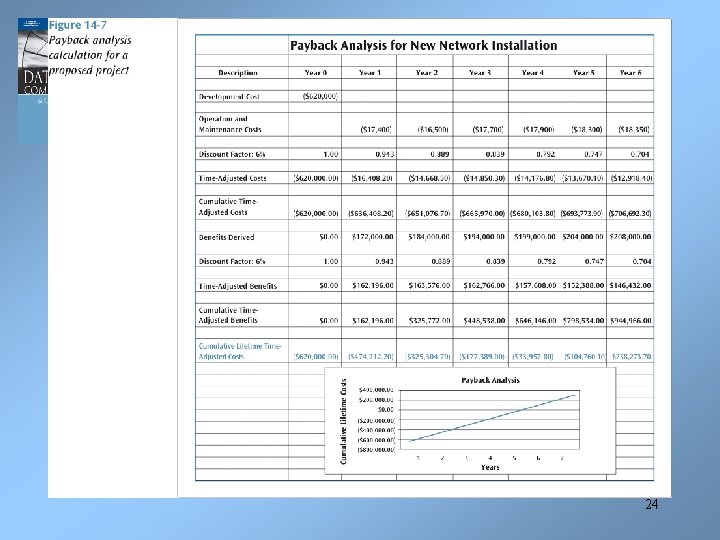The height and width of the screenshot is (540, 720).
Task: Click the 'Development Cost' row label
Action: [229, 97]
